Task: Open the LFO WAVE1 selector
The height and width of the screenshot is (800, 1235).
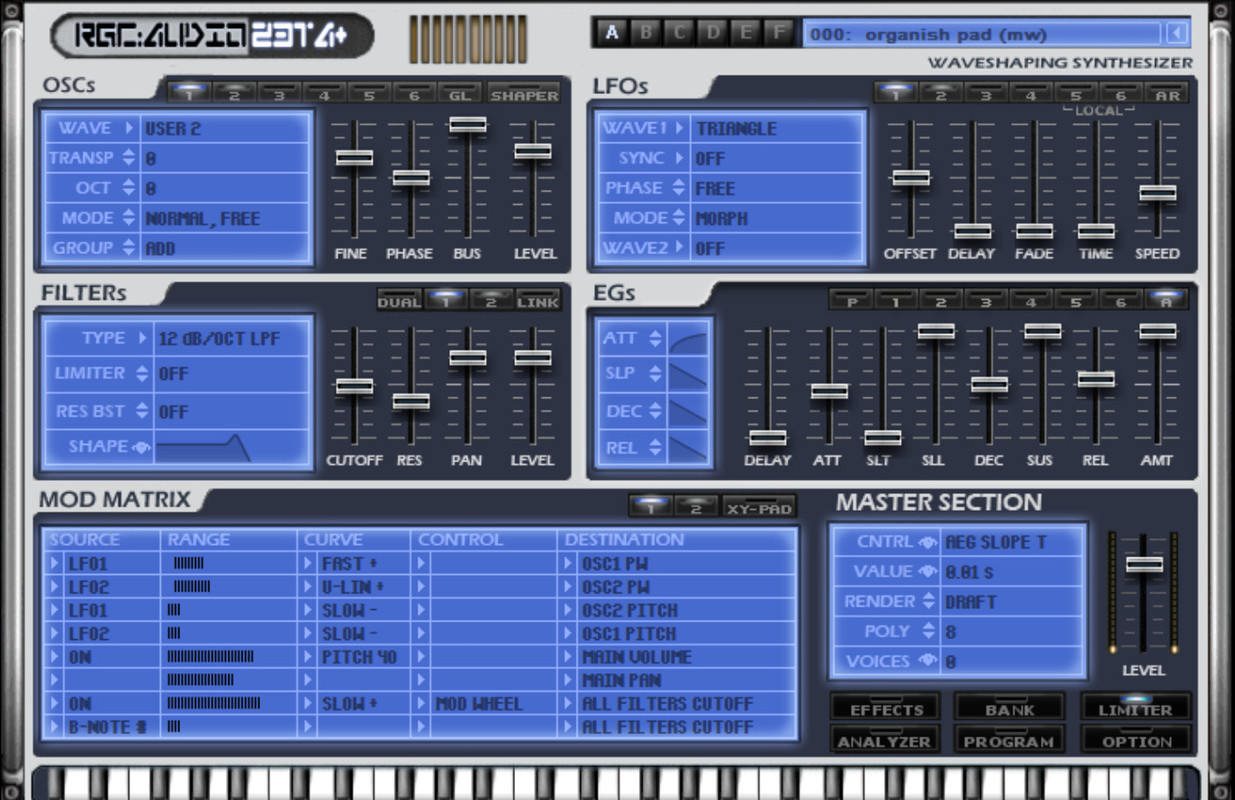Action: click(x=679, y=128)
